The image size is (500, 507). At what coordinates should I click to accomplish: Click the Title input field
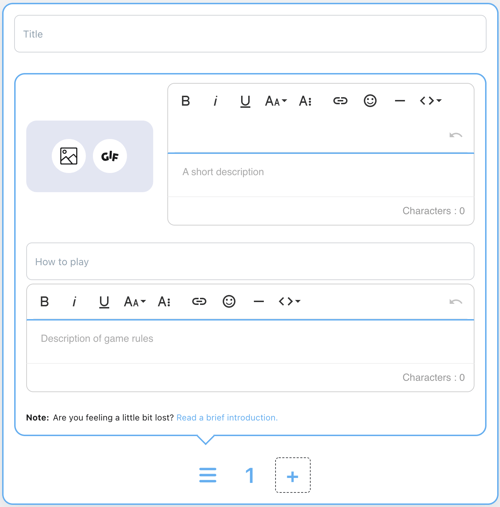(x=250, y=34)
